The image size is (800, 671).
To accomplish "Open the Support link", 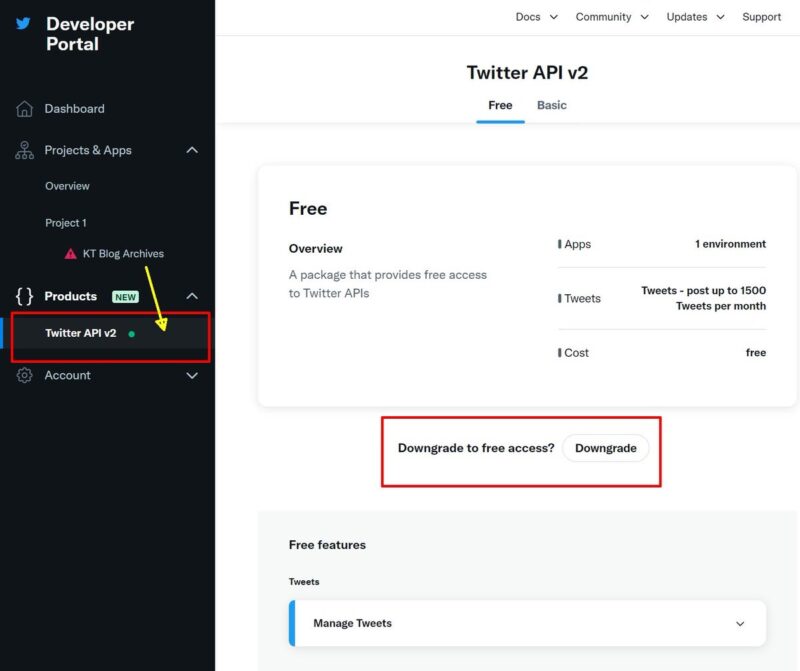I will point(761,17).
